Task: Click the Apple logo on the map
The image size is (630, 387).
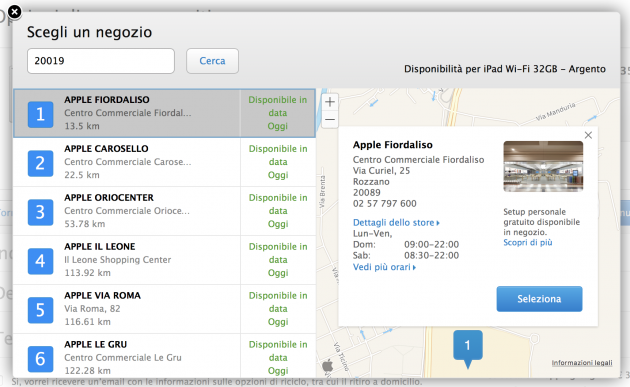Action: coord(328,366)
